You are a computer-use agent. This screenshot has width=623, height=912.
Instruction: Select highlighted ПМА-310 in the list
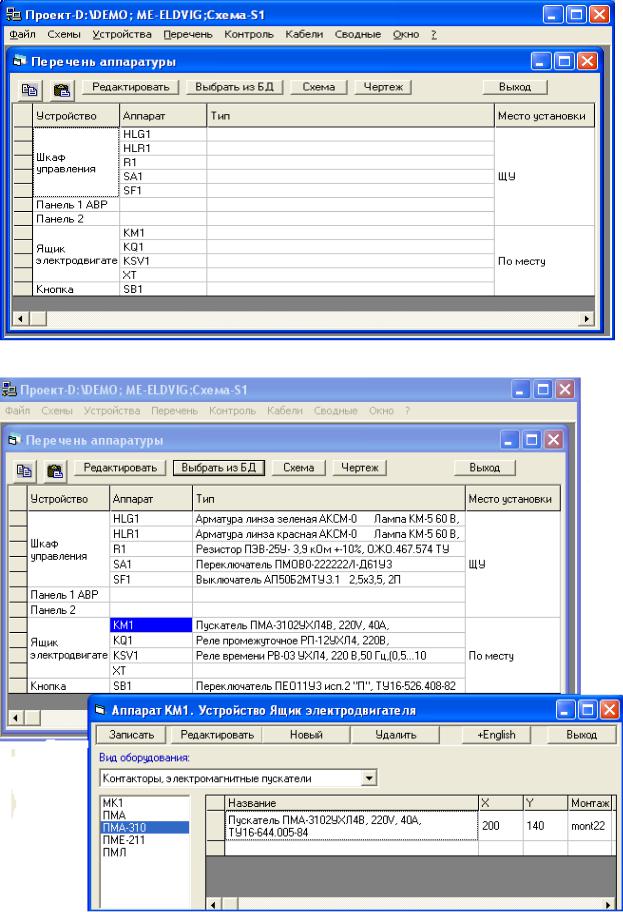pos(145,827)
